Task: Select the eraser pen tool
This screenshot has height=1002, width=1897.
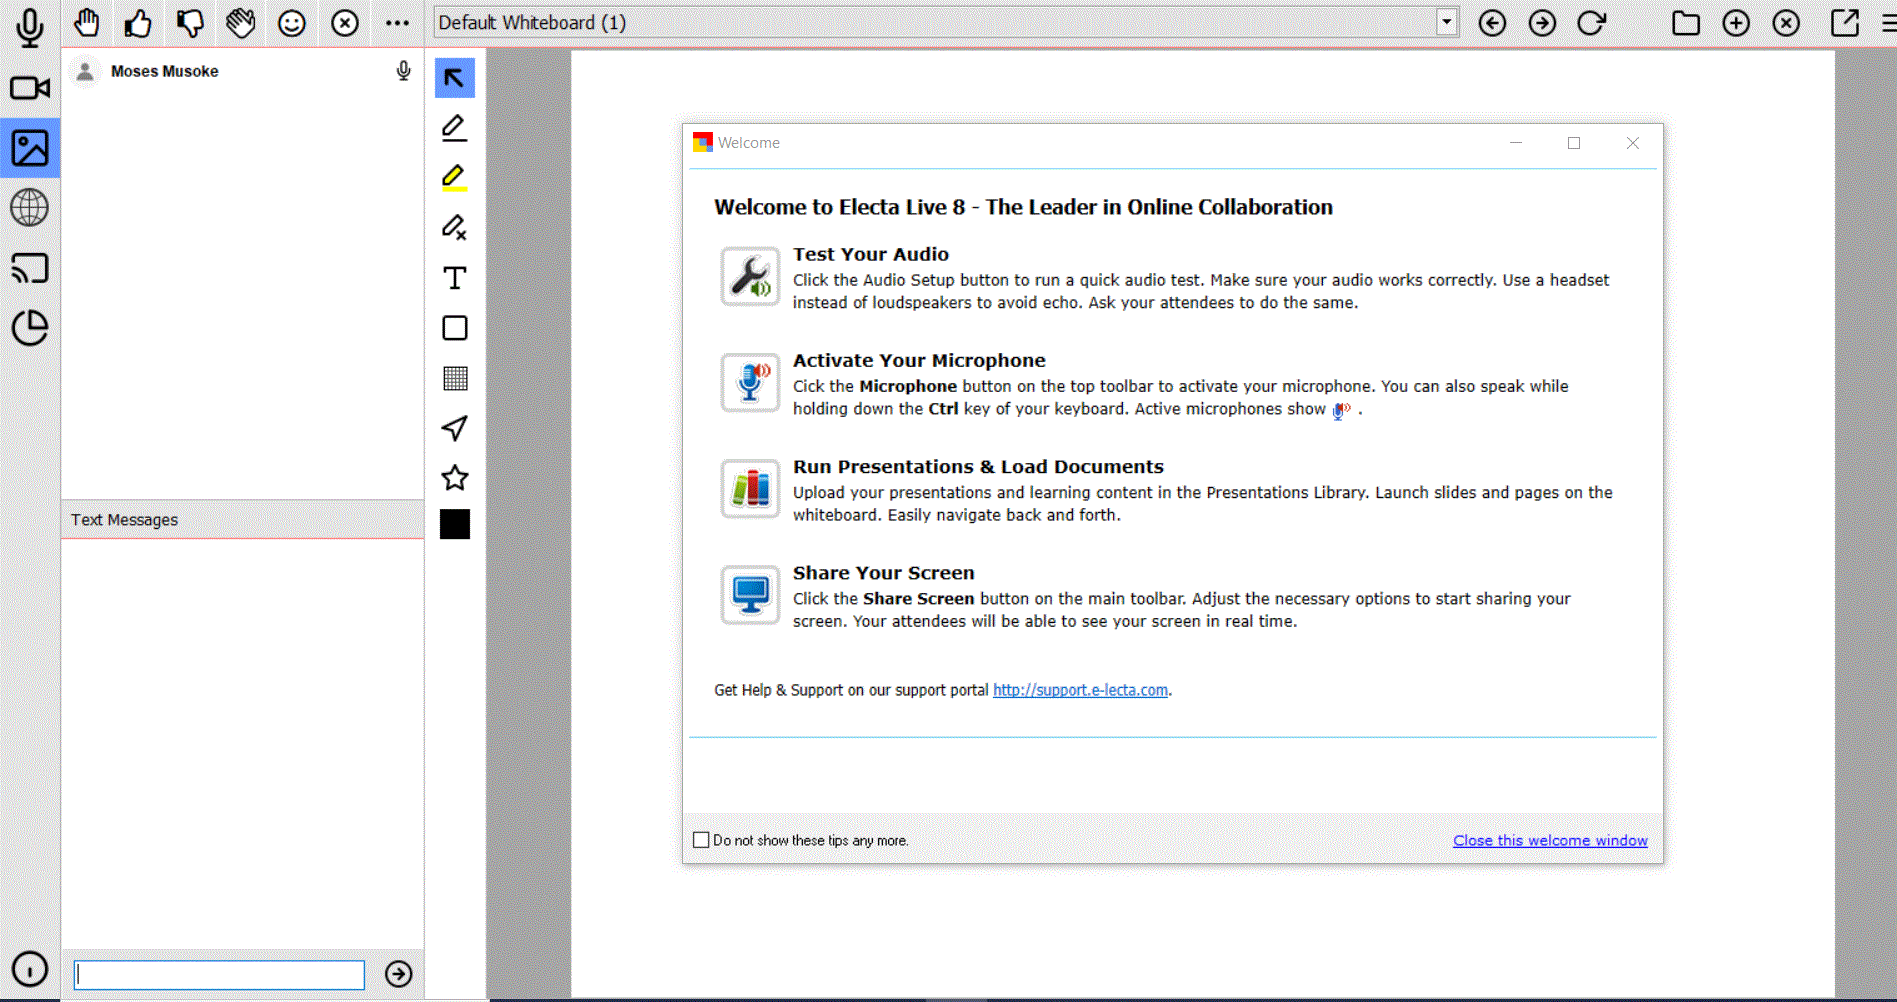Action: (455, 228)
